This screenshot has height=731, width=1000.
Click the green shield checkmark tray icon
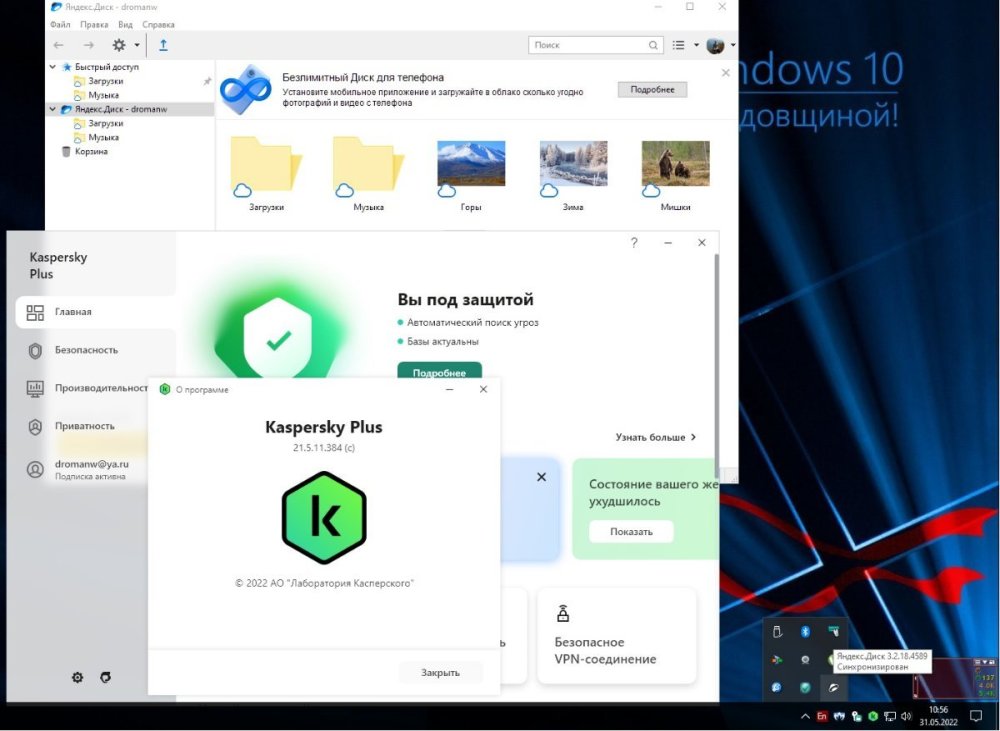(805, 688)
